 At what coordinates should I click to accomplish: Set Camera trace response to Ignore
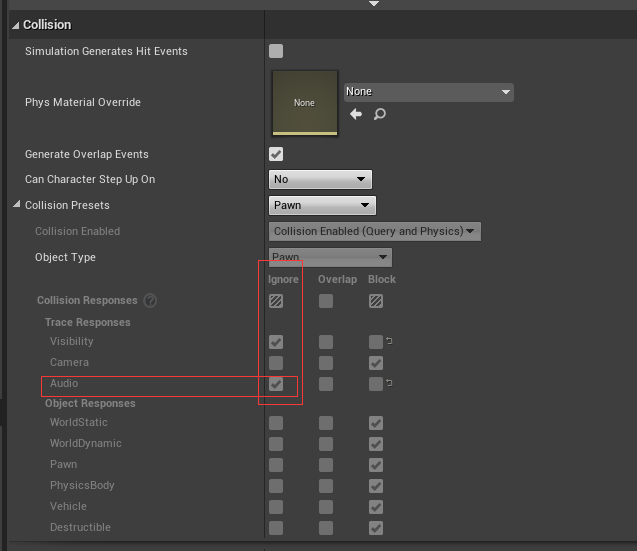tap(276, 363)
